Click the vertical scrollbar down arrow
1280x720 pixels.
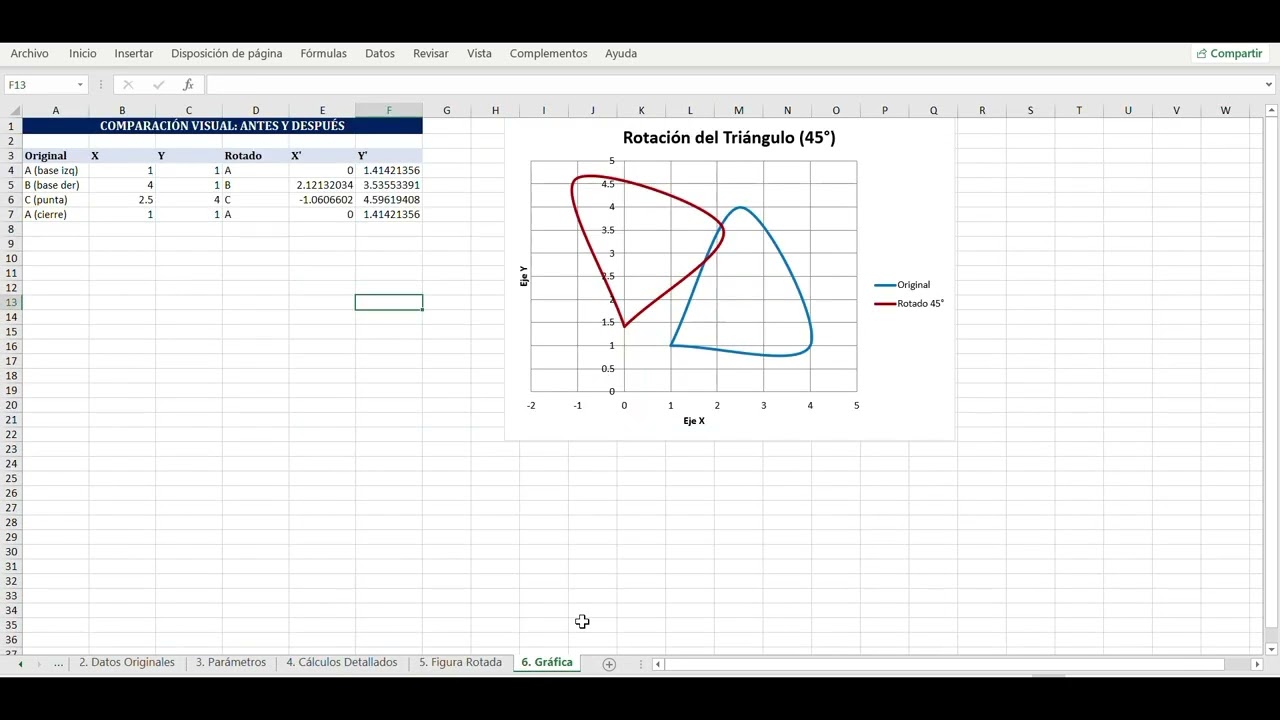[x=1271, y=649]
